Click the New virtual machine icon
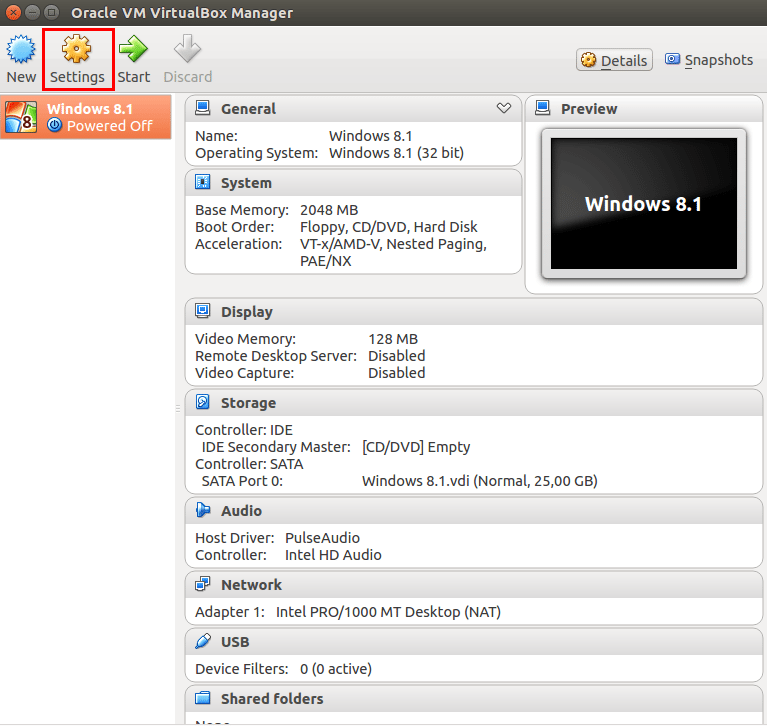 pos(21,49)
